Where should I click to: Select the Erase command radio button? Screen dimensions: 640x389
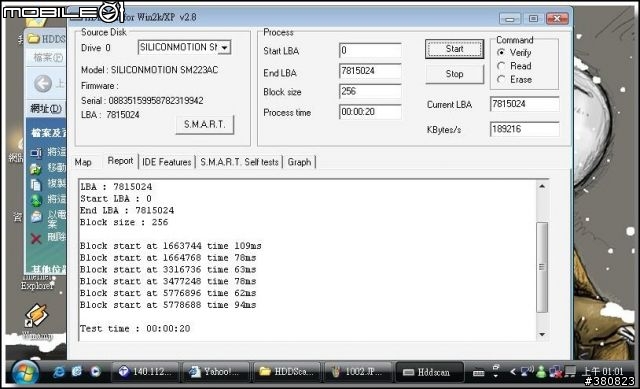[501, 80]
